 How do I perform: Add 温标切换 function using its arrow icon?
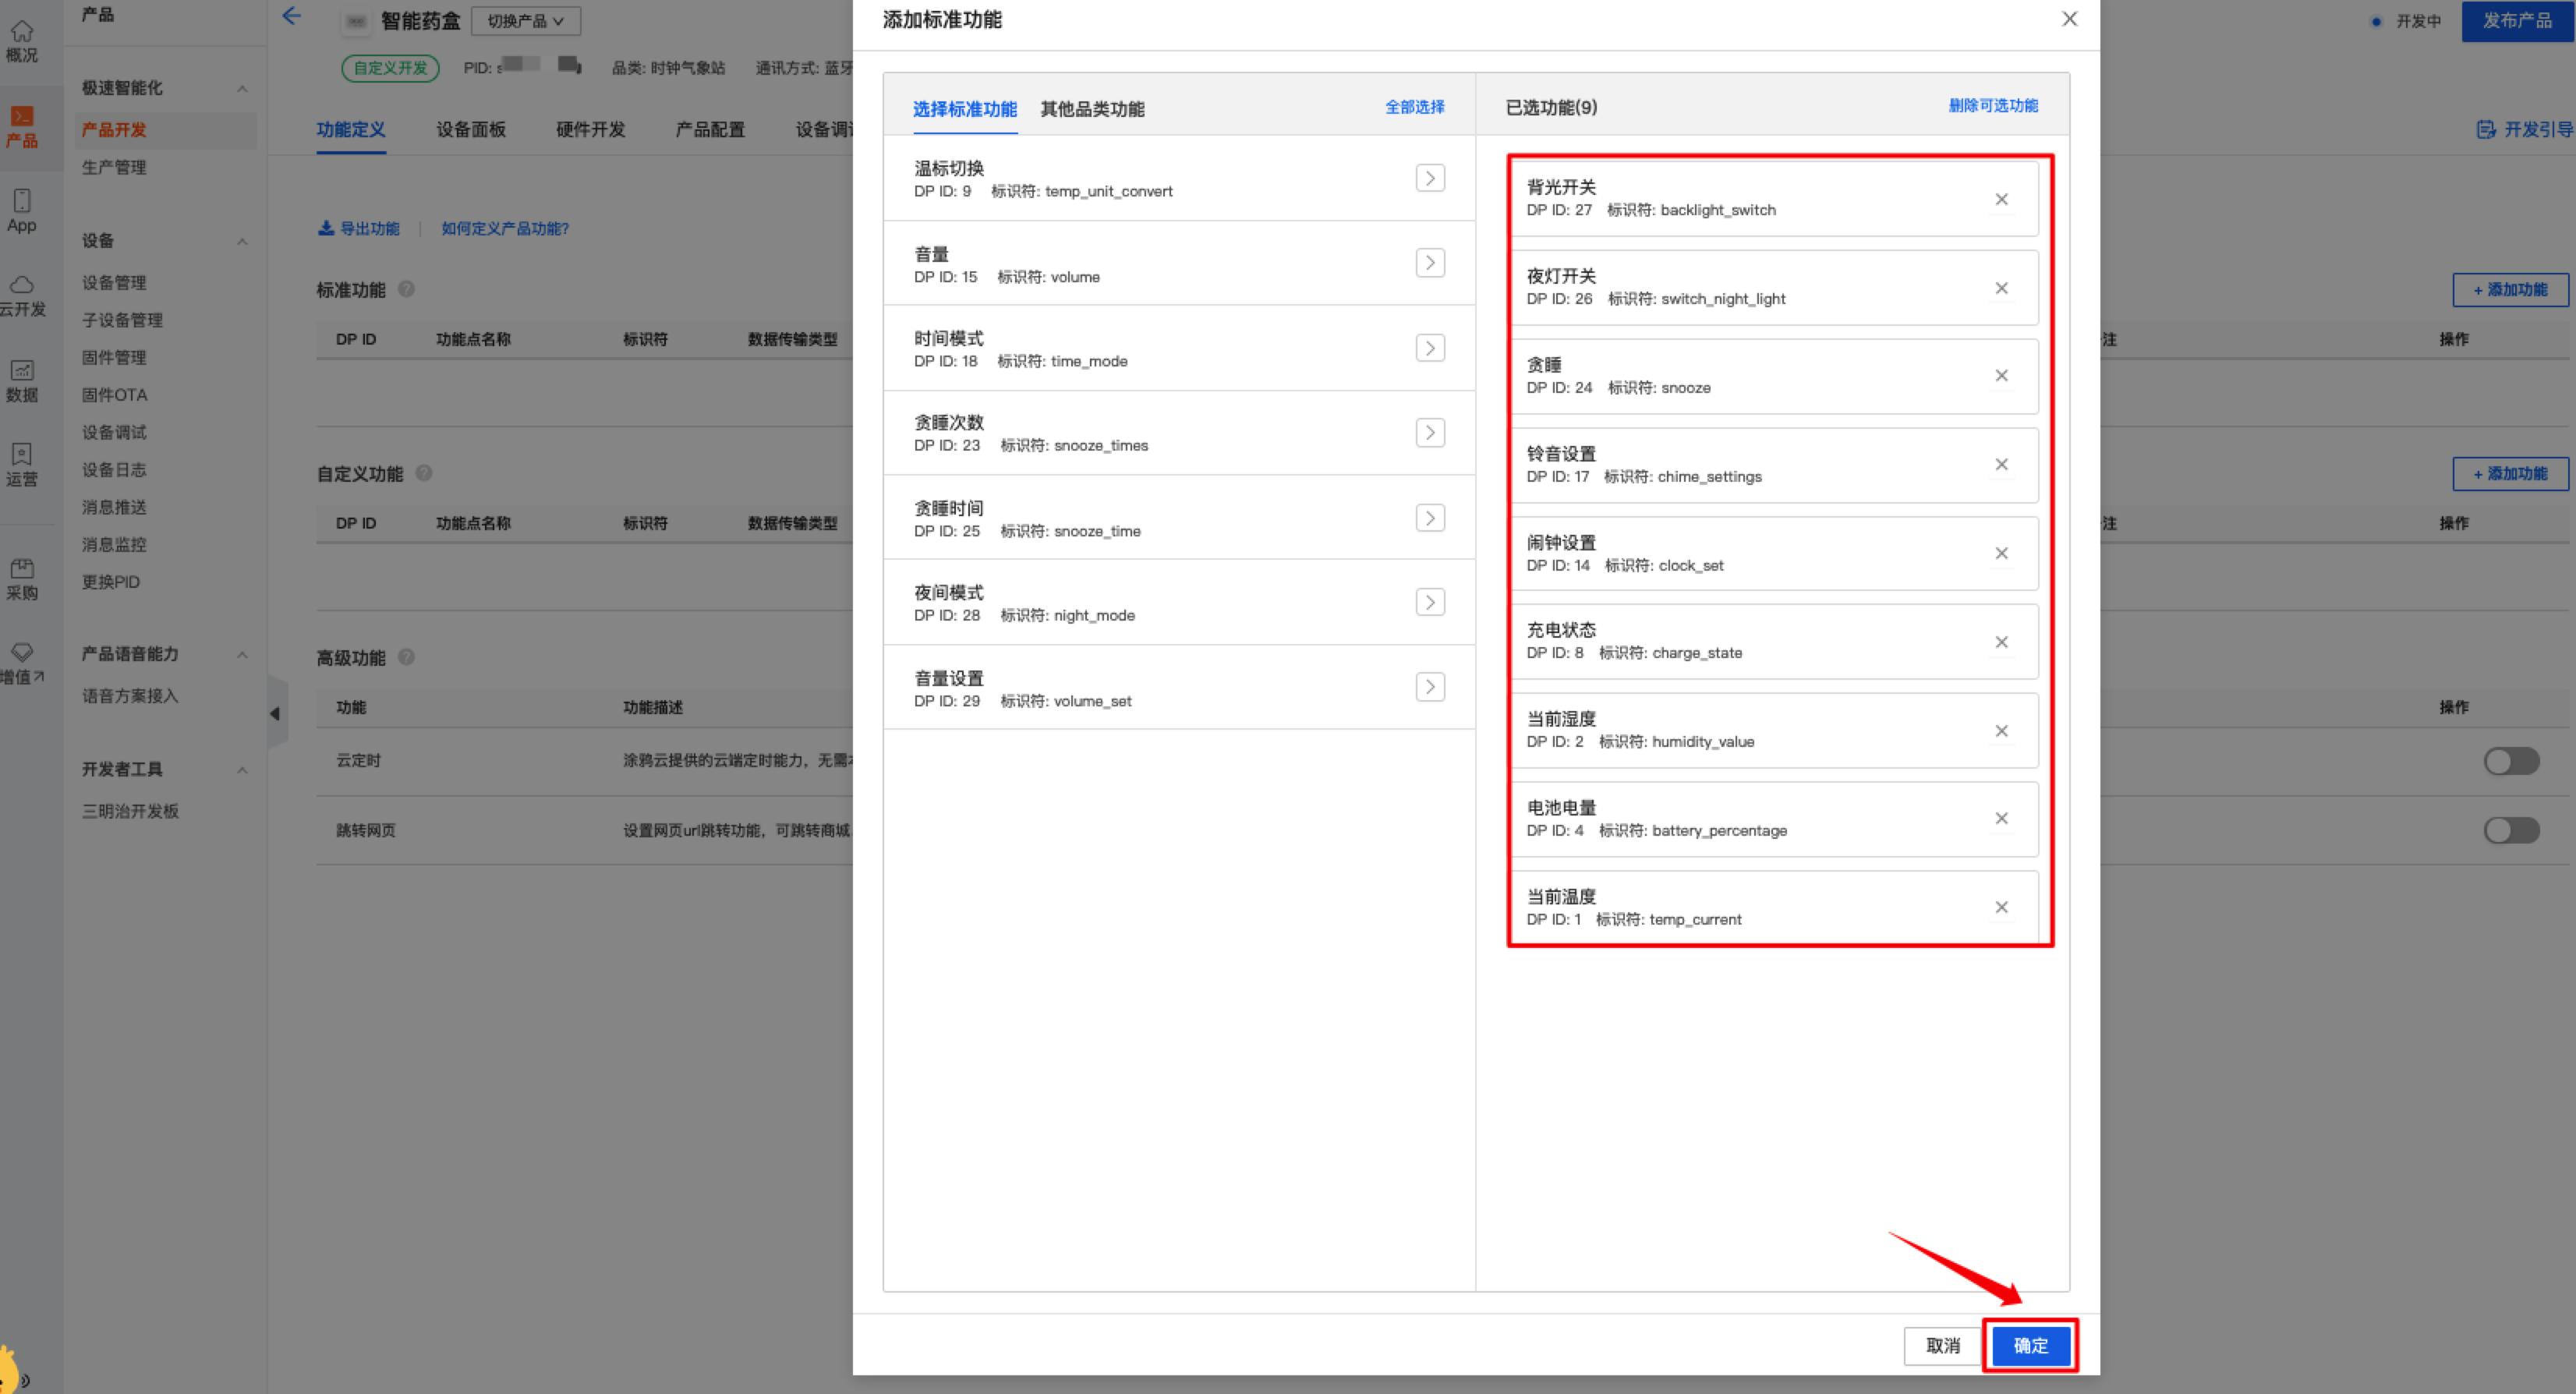pyautogui.click(x=1430, y=178)
